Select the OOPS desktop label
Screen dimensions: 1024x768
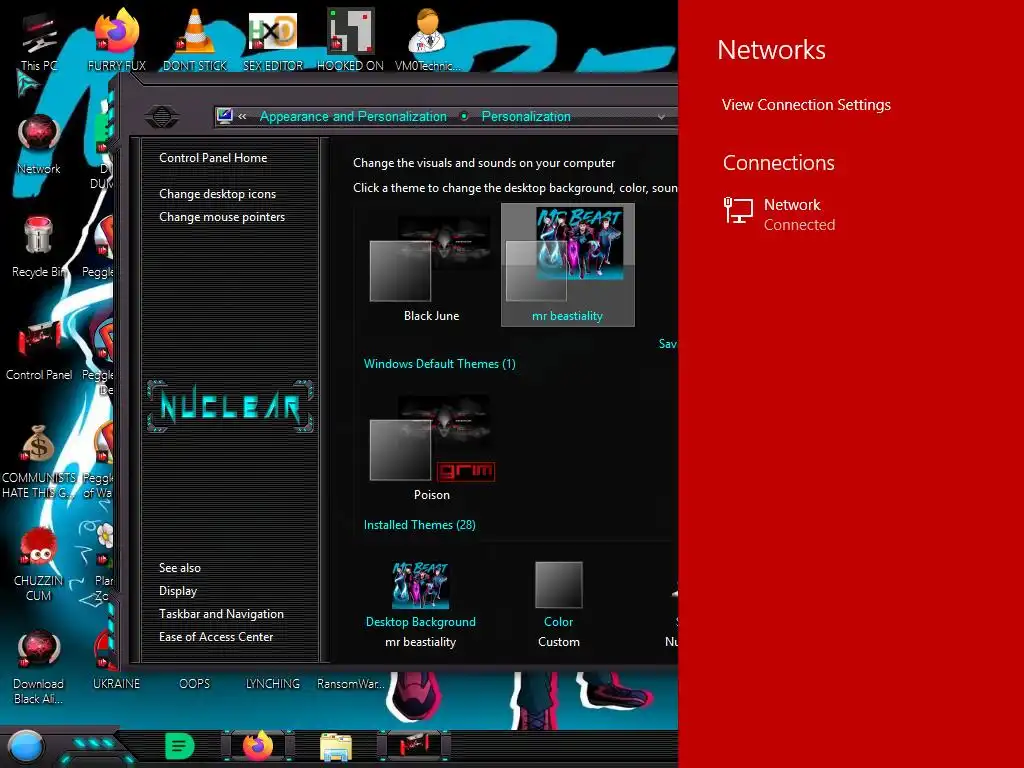click(x=195, y=684)
